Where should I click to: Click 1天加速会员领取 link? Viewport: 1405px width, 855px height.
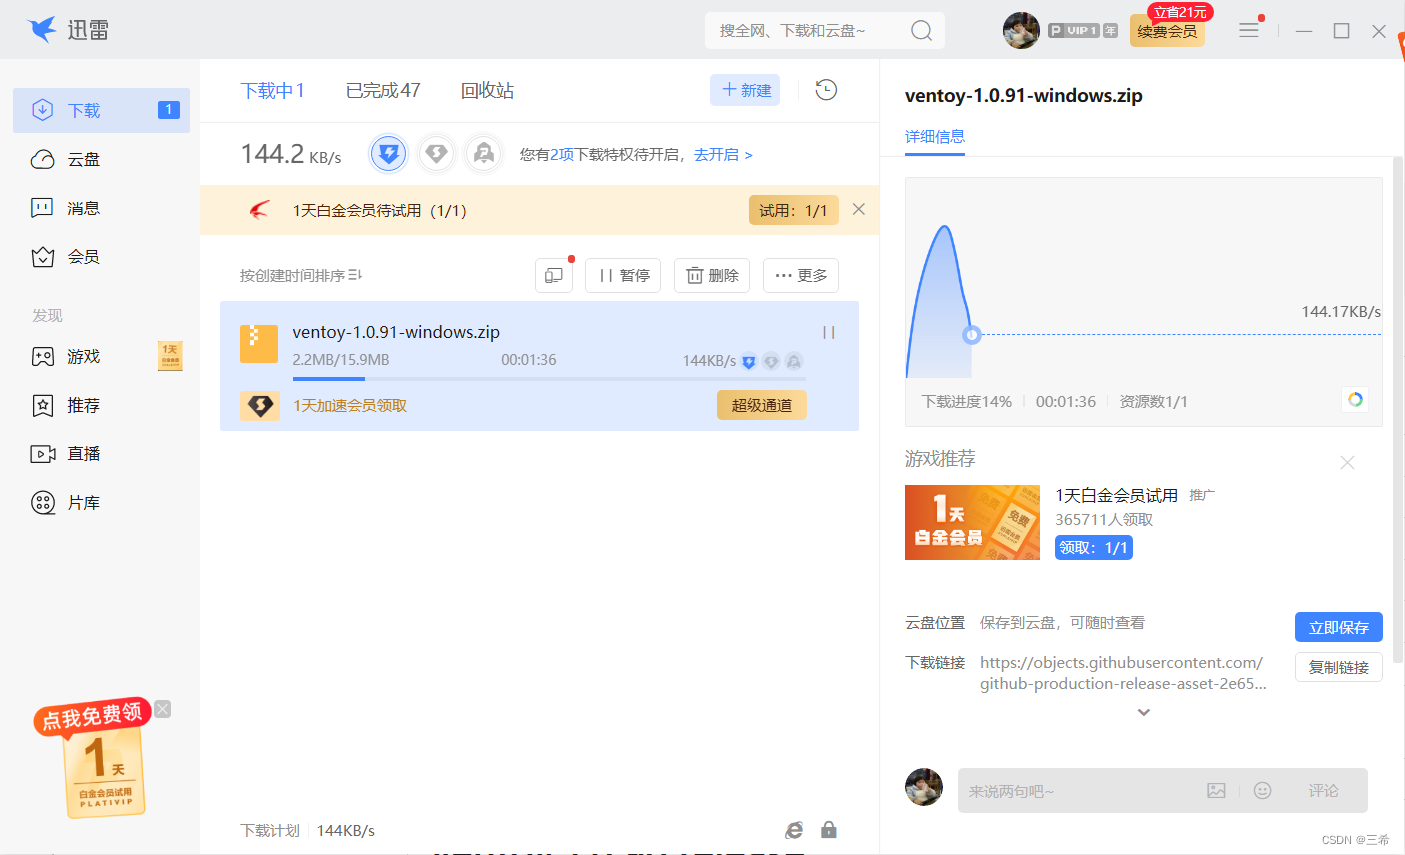point(350,405)
